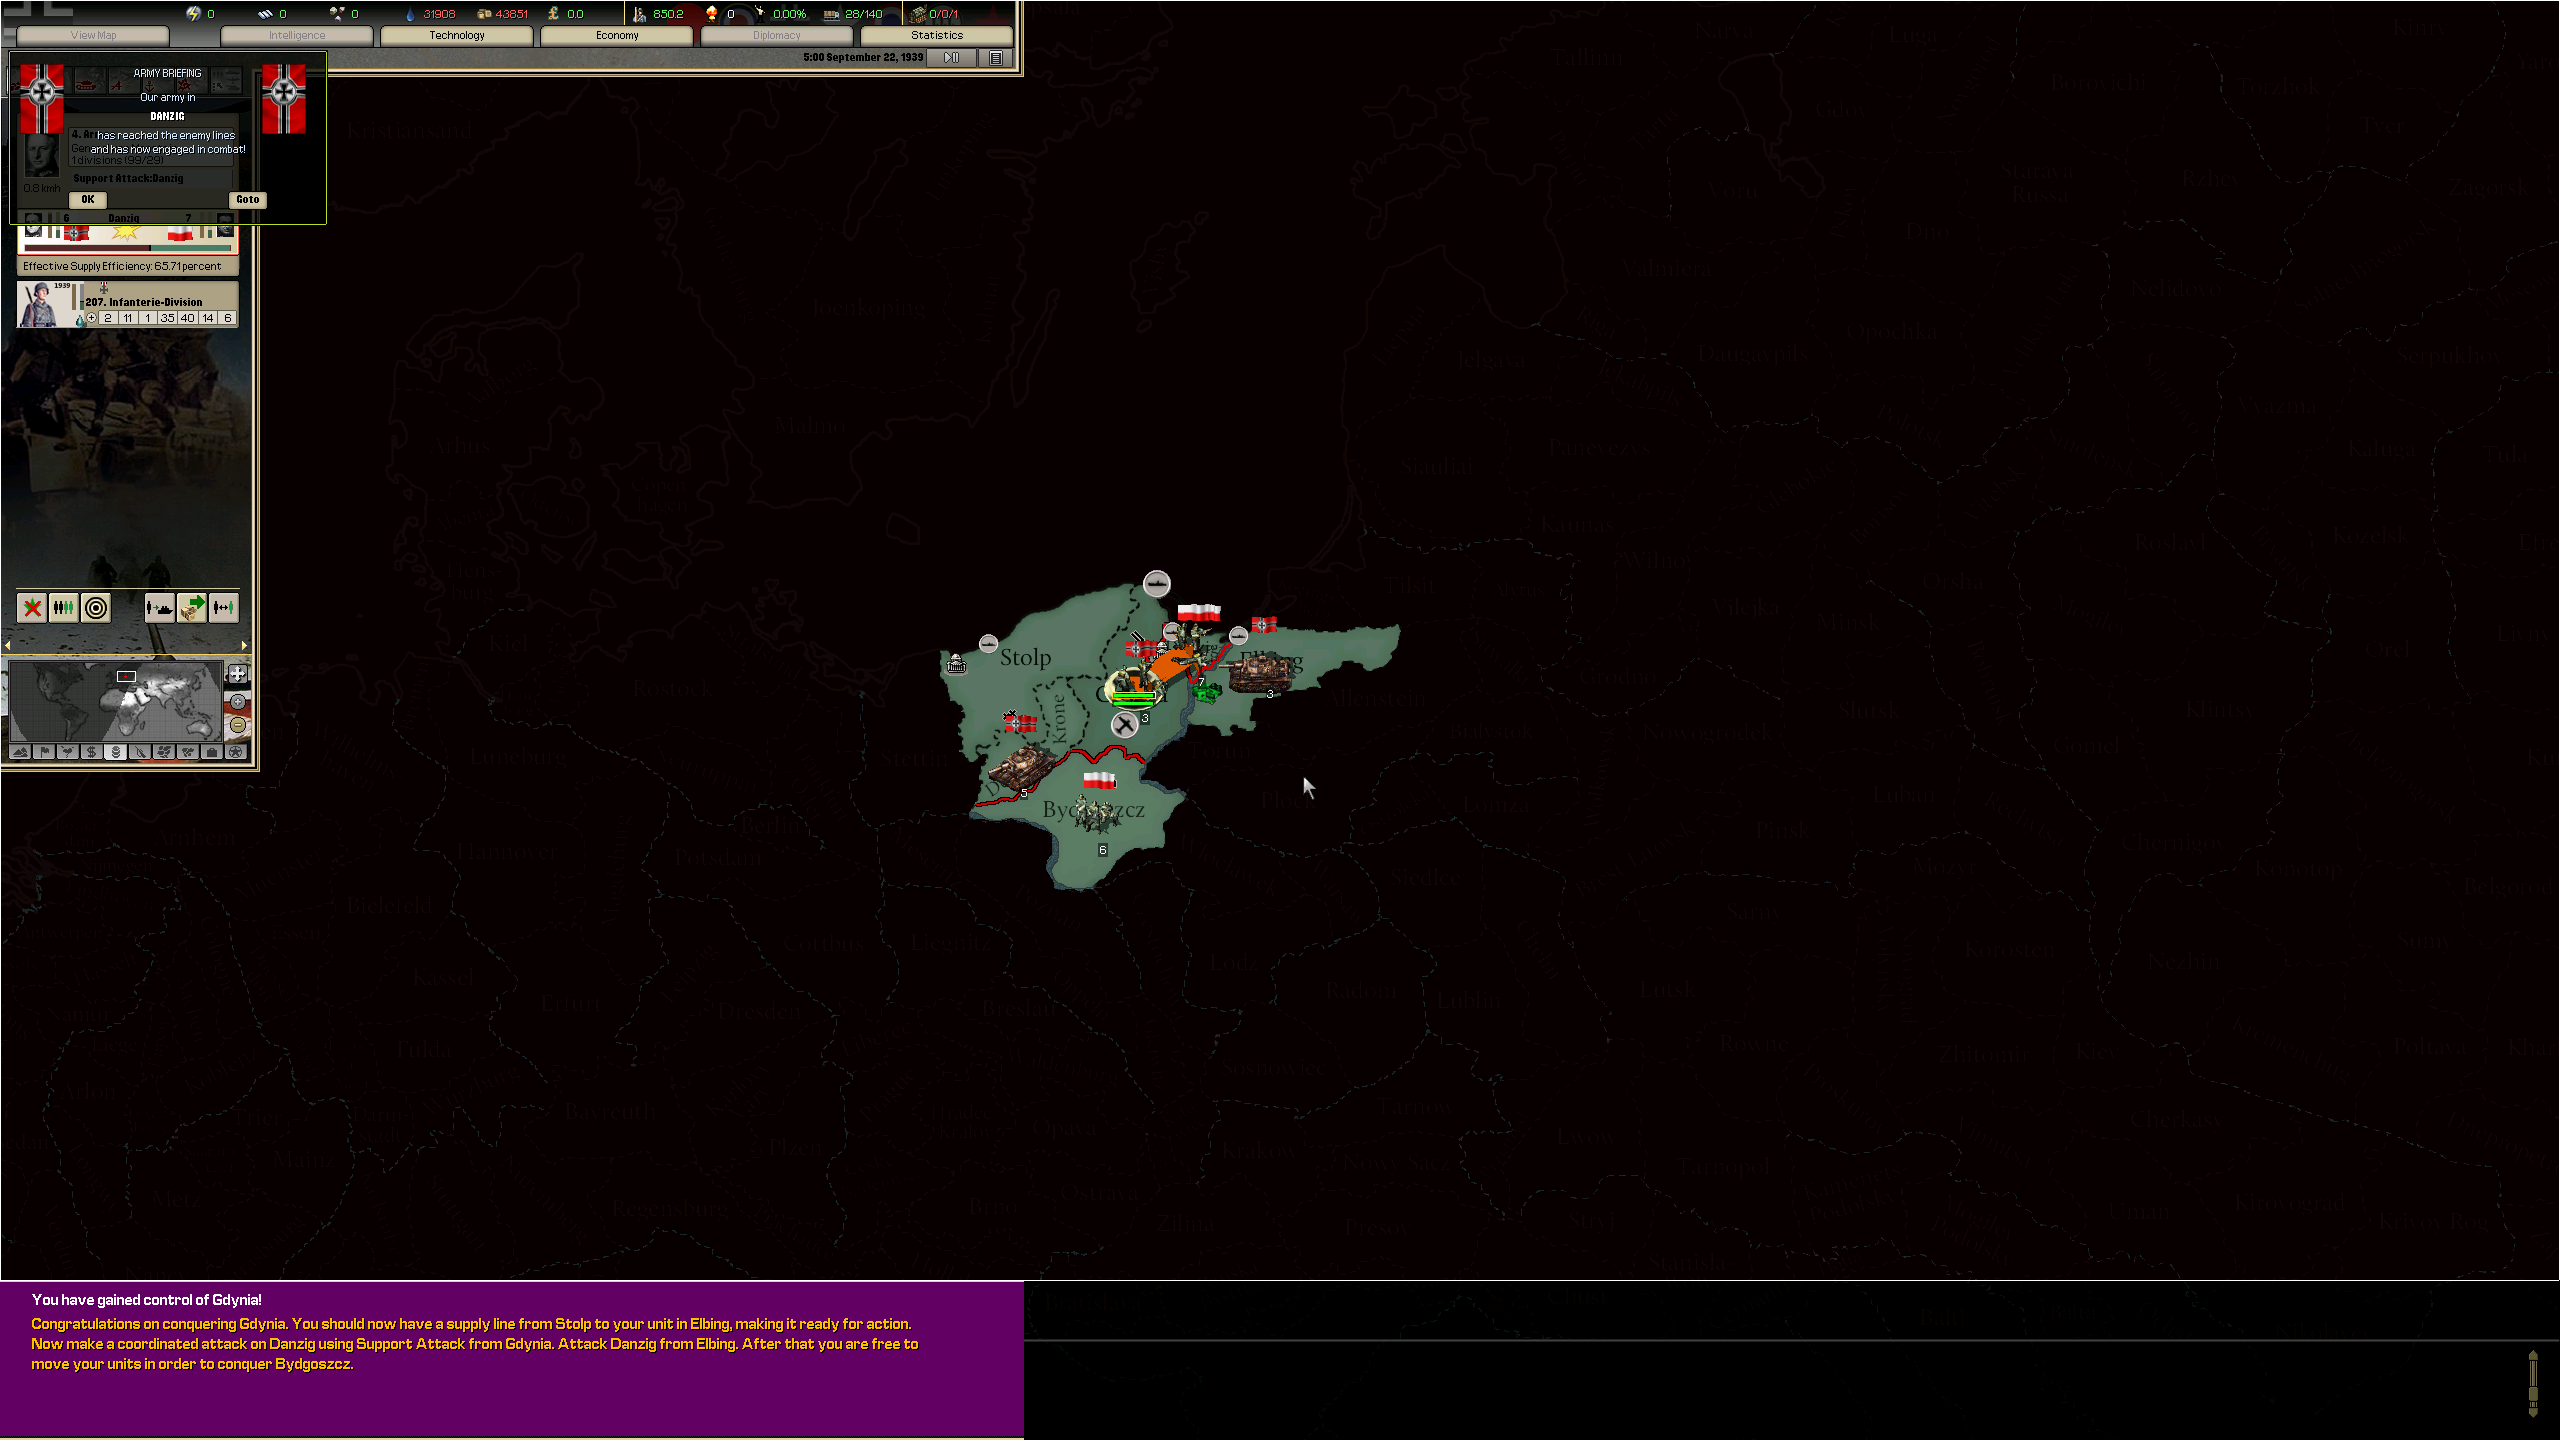The height and width of the screenshot is (1440, 2560).
Task: Click the German flag above Elbing
Action: point(1264,625)
